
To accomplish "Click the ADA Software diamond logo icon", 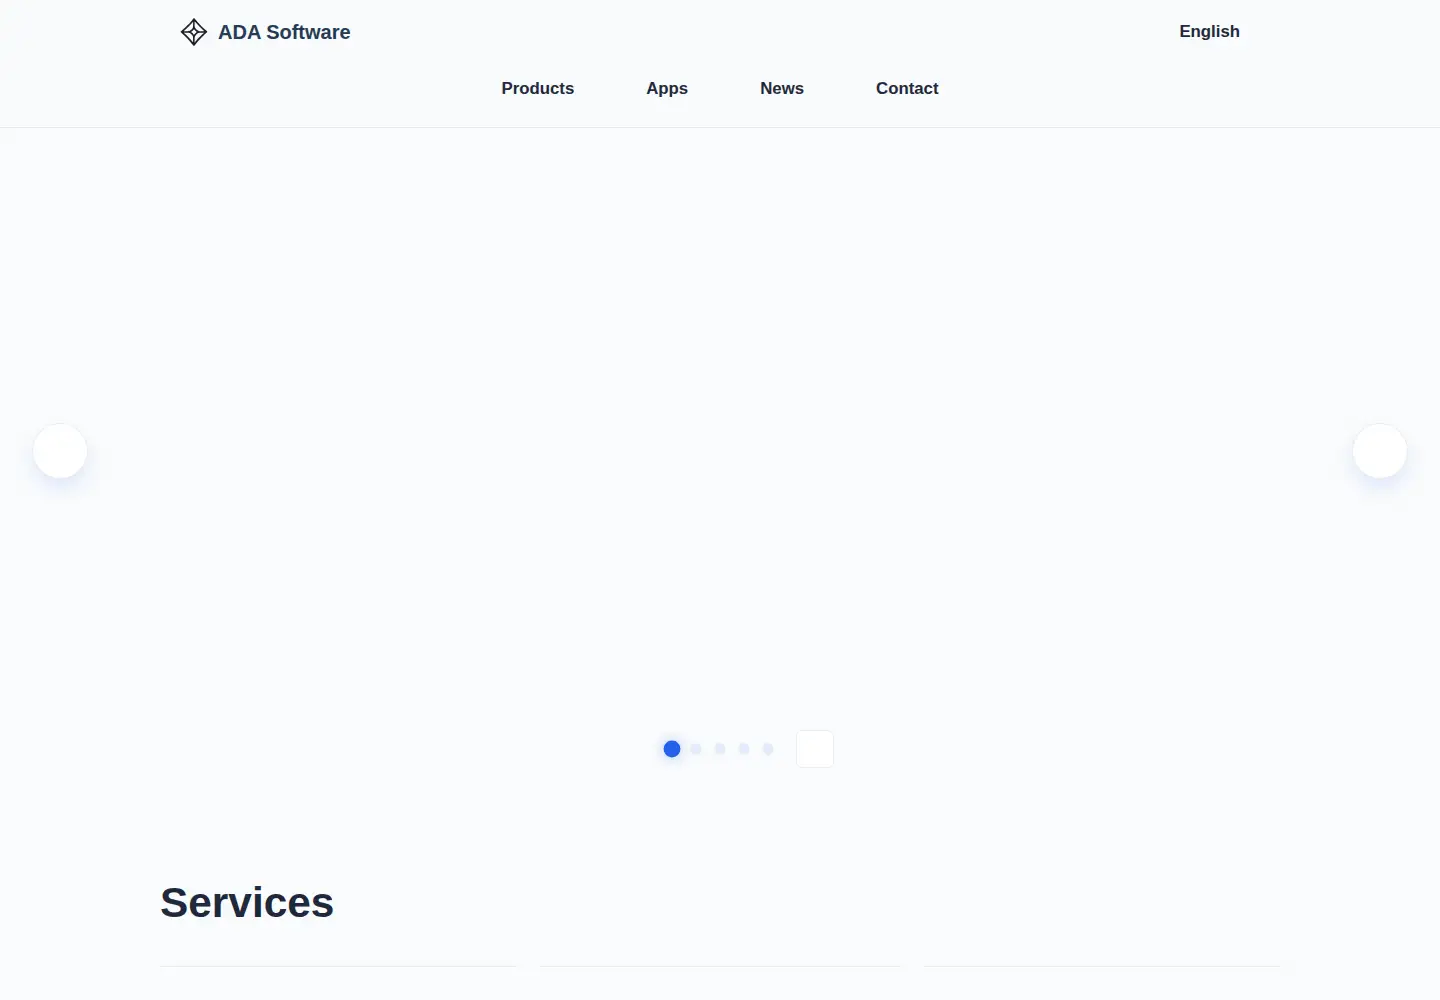I will pos(194,32).
